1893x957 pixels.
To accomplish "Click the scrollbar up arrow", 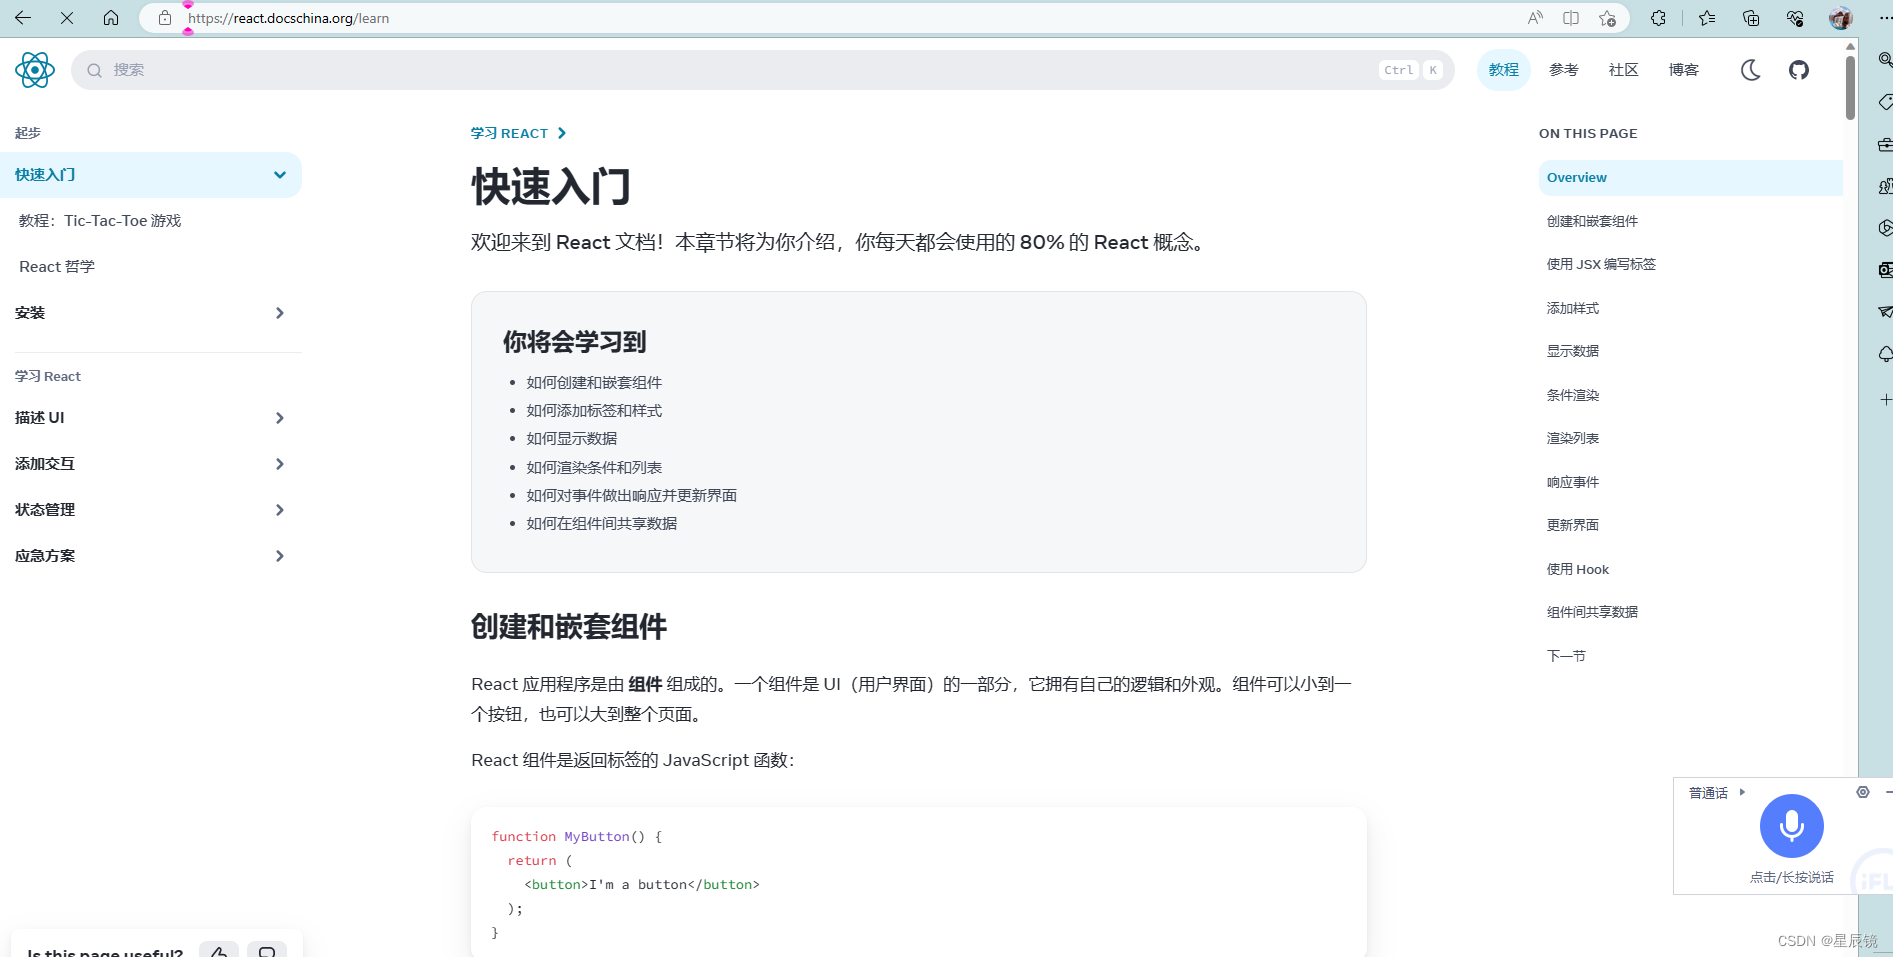I will coord(1850,46).
